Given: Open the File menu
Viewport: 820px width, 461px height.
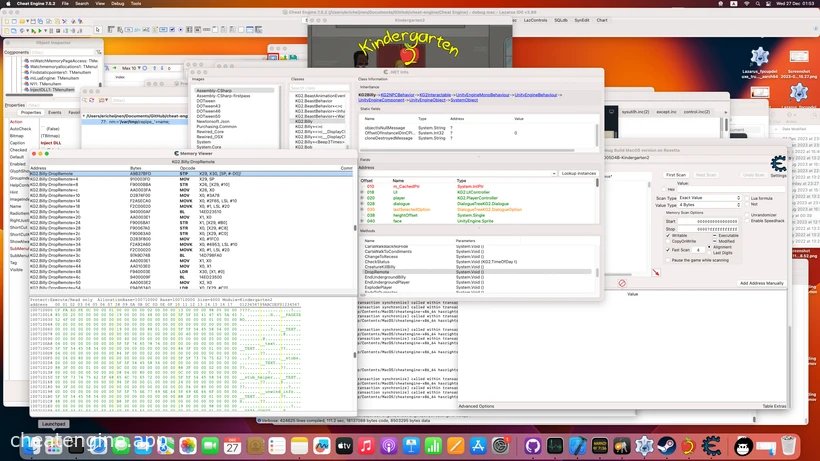Looking at the screenshot, I should pyautogui.click(x=65, y=4).
